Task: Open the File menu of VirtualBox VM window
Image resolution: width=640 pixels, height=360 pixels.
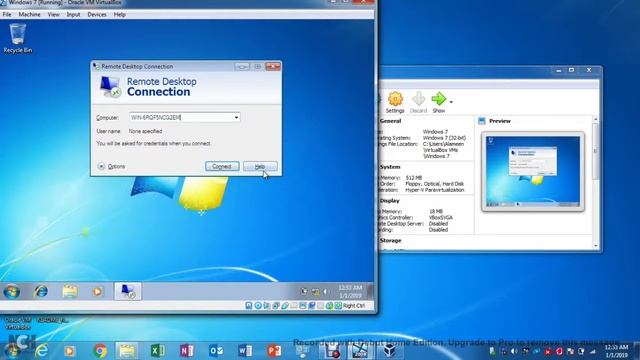Action: (x=7, y=14)
